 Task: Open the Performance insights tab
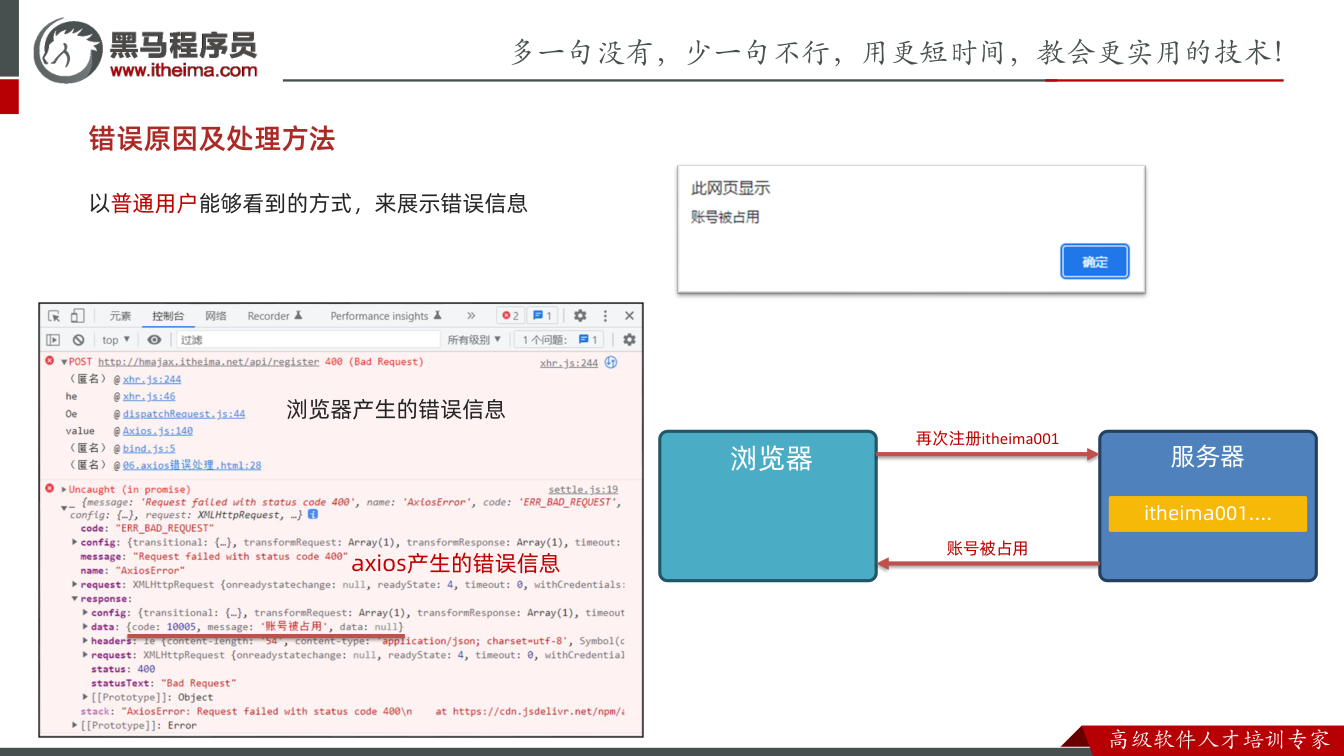386,316
